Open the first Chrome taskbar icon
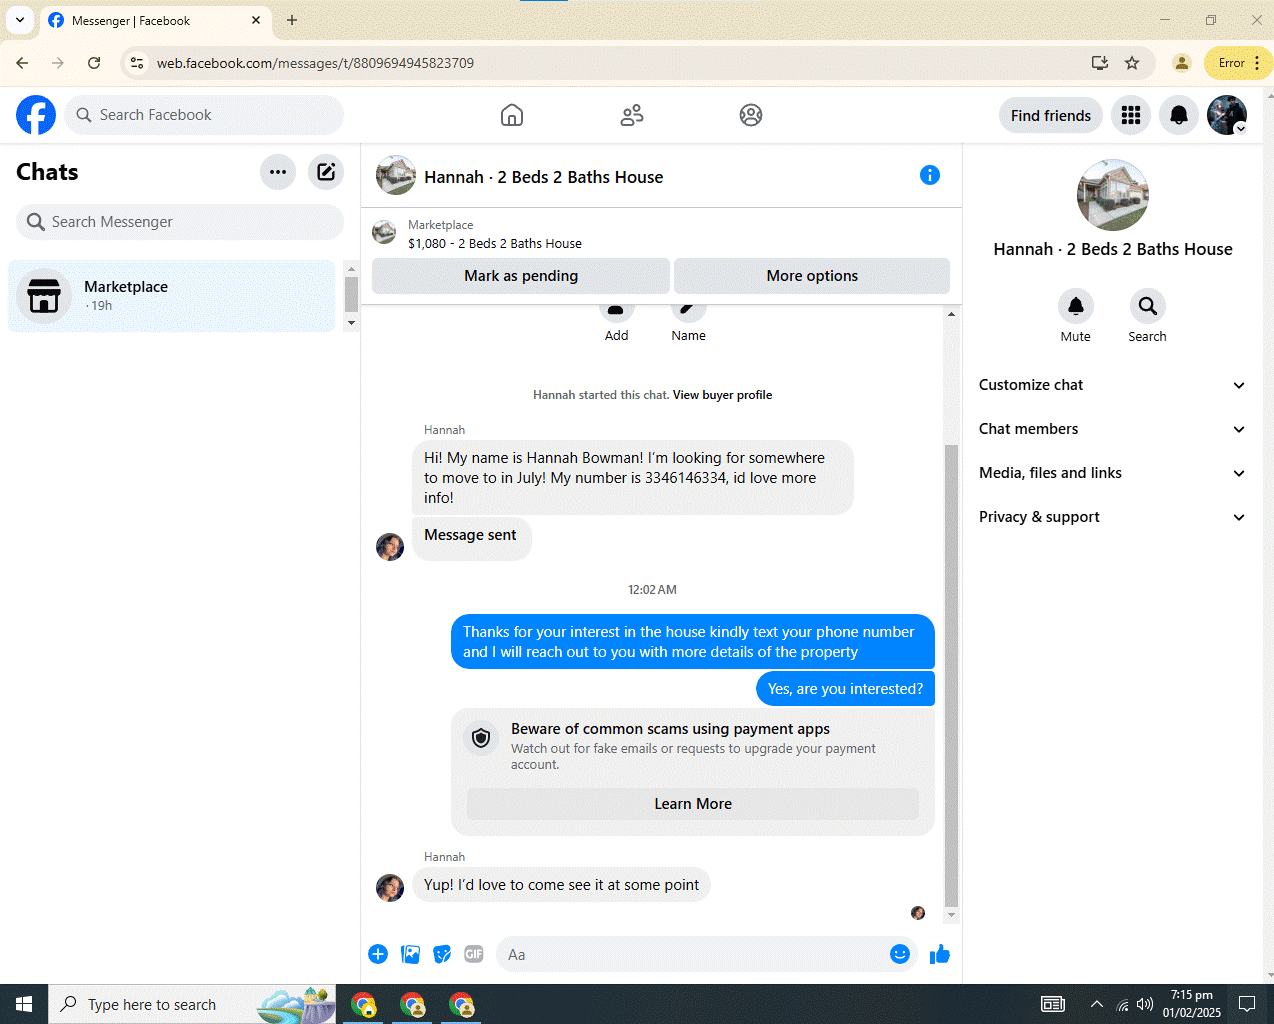The width and height of the screenshot is (1274, 1024). click(364, 1004)
